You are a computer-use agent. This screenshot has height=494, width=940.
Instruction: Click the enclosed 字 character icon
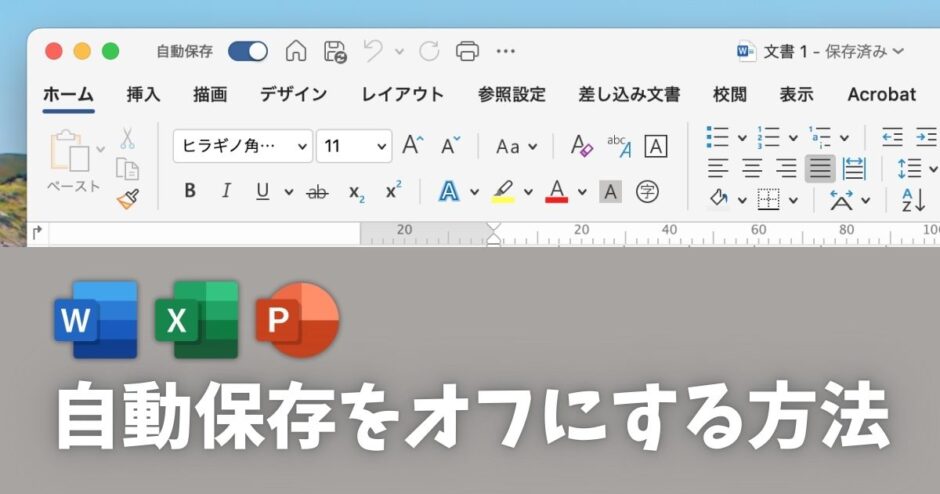tap(647, 192)
